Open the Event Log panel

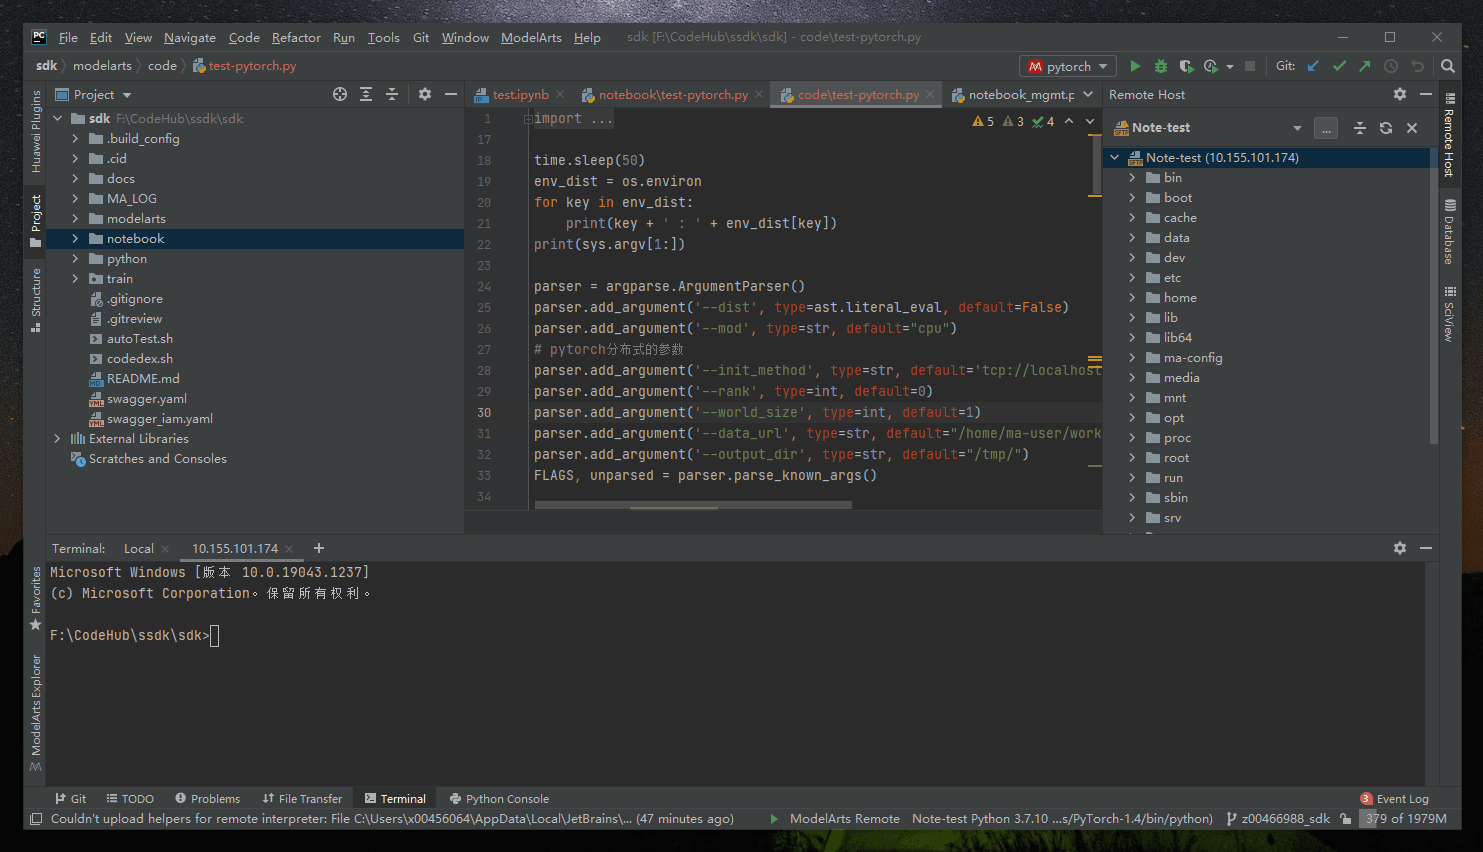[1394, 799]
